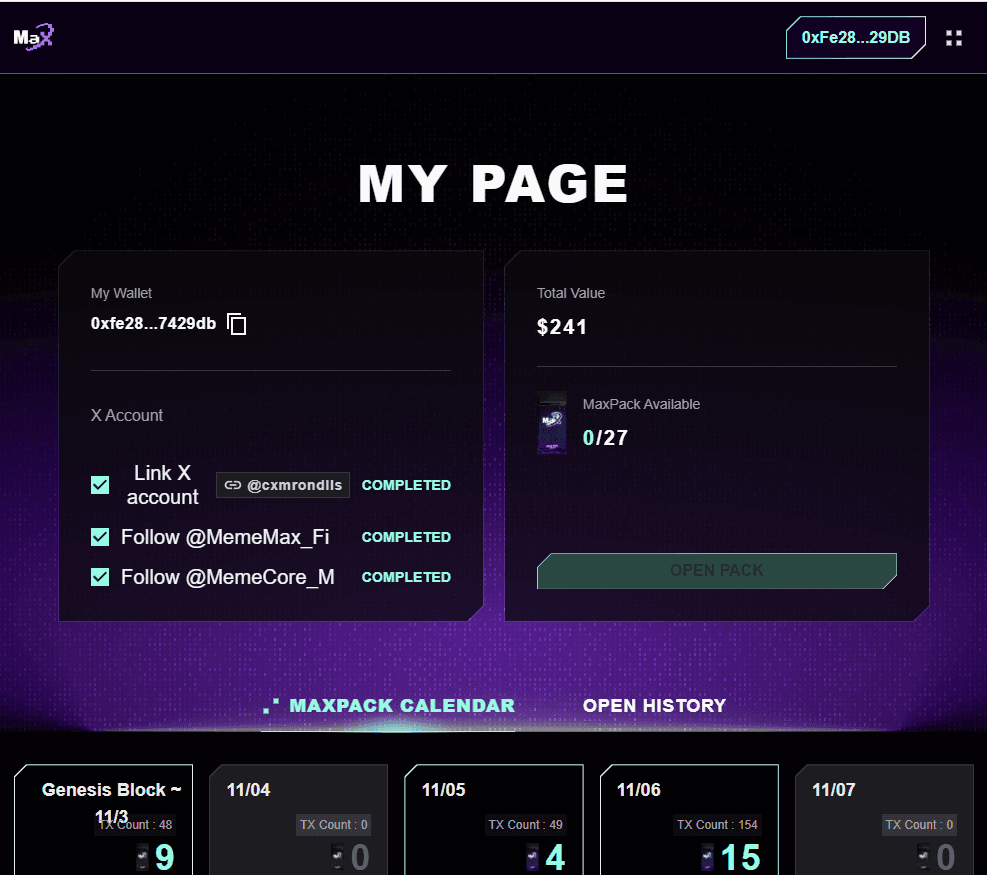The height and width of the screenshot is (875, 987).
Task: Click pack icon in Genesis Block card
Action: click(142, 857)
